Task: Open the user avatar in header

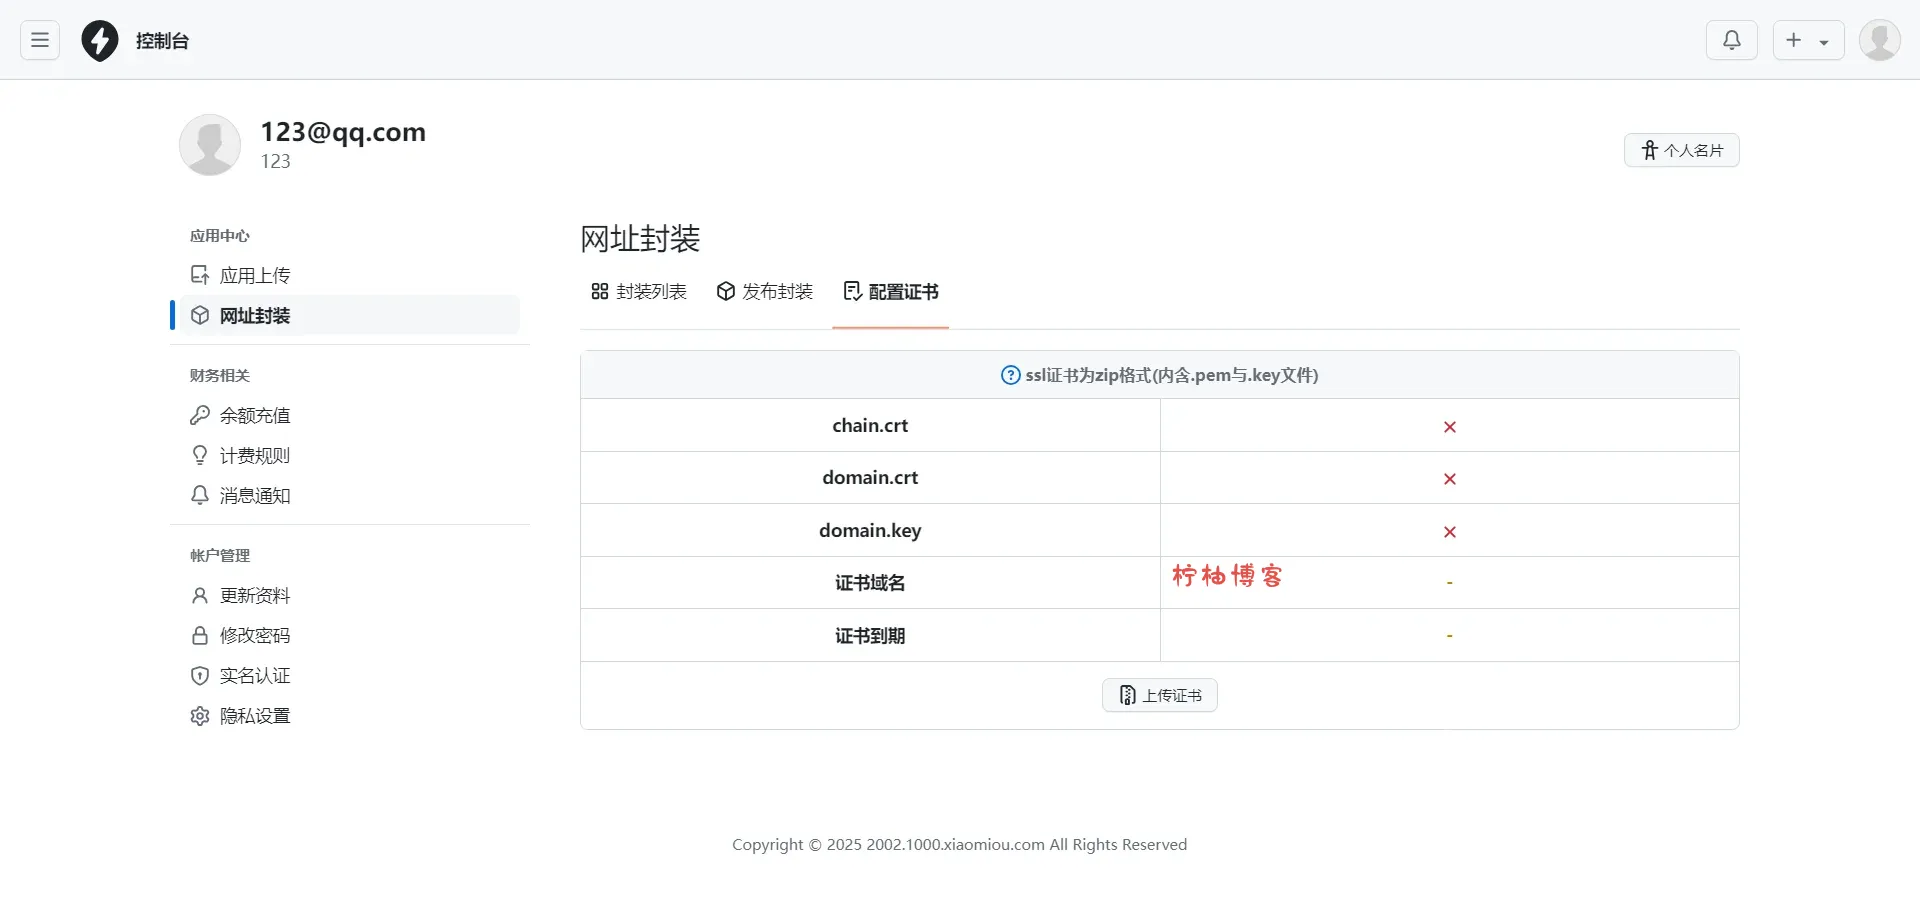Action: (1879, 40)
